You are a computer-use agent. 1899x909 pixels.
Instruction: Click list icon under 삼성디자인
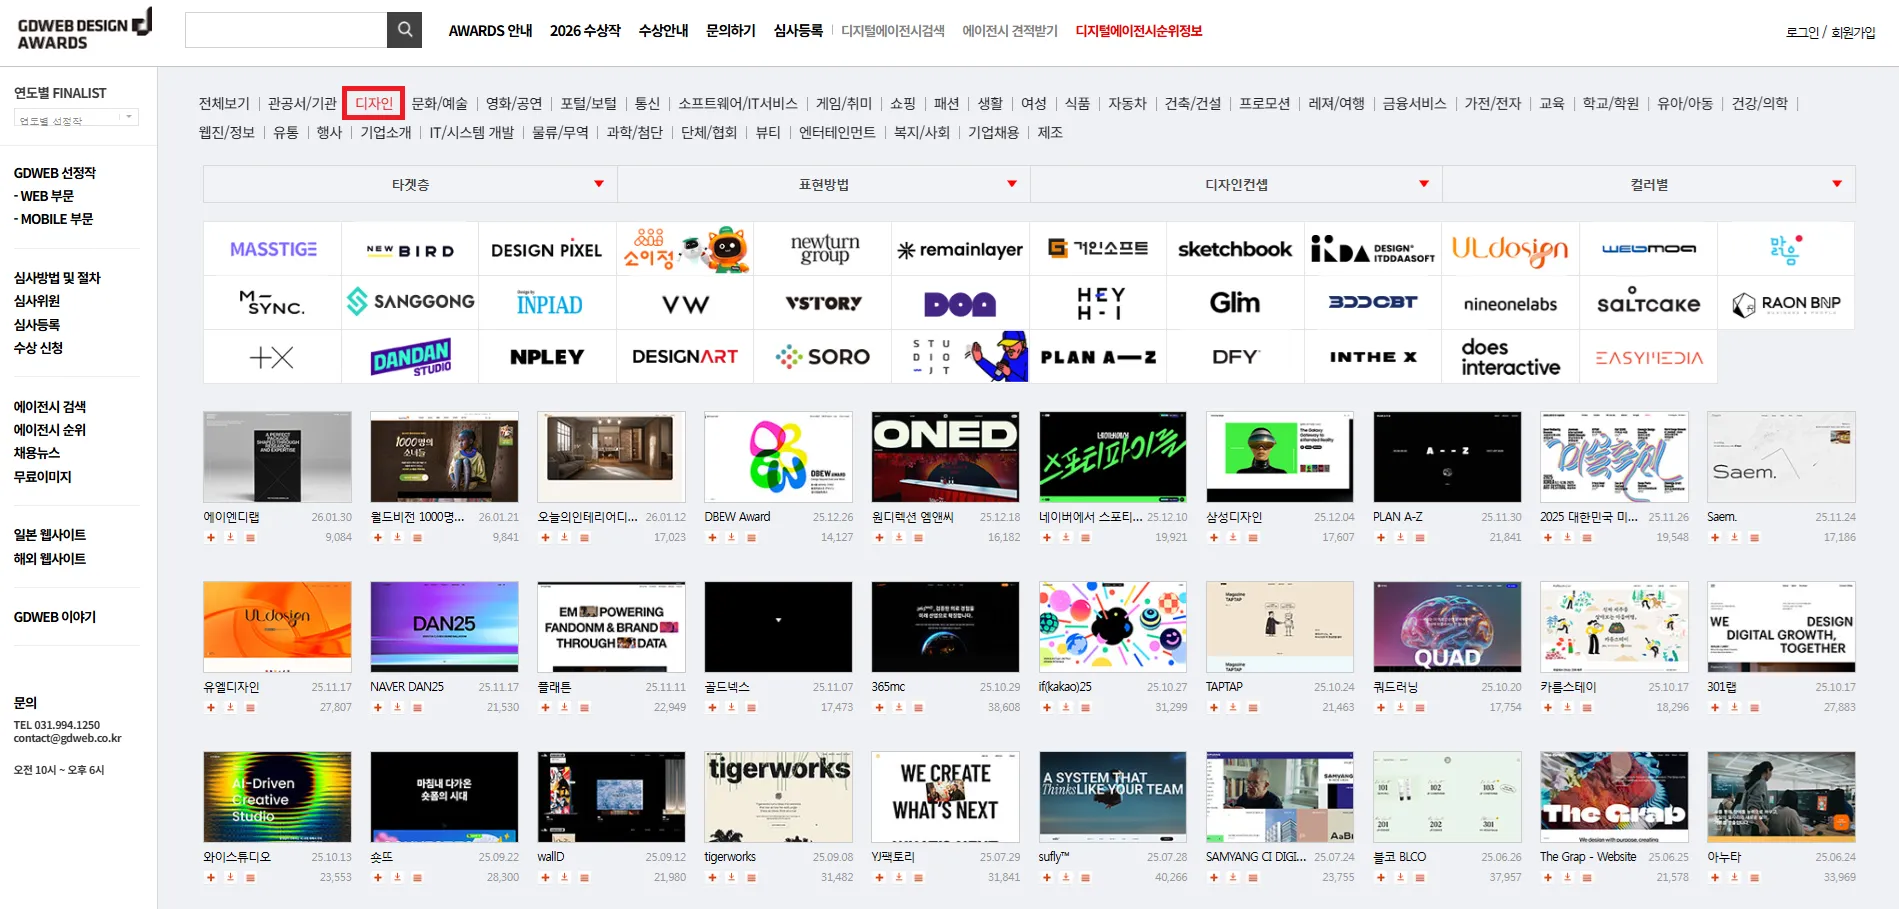(x=1254, y=538)
